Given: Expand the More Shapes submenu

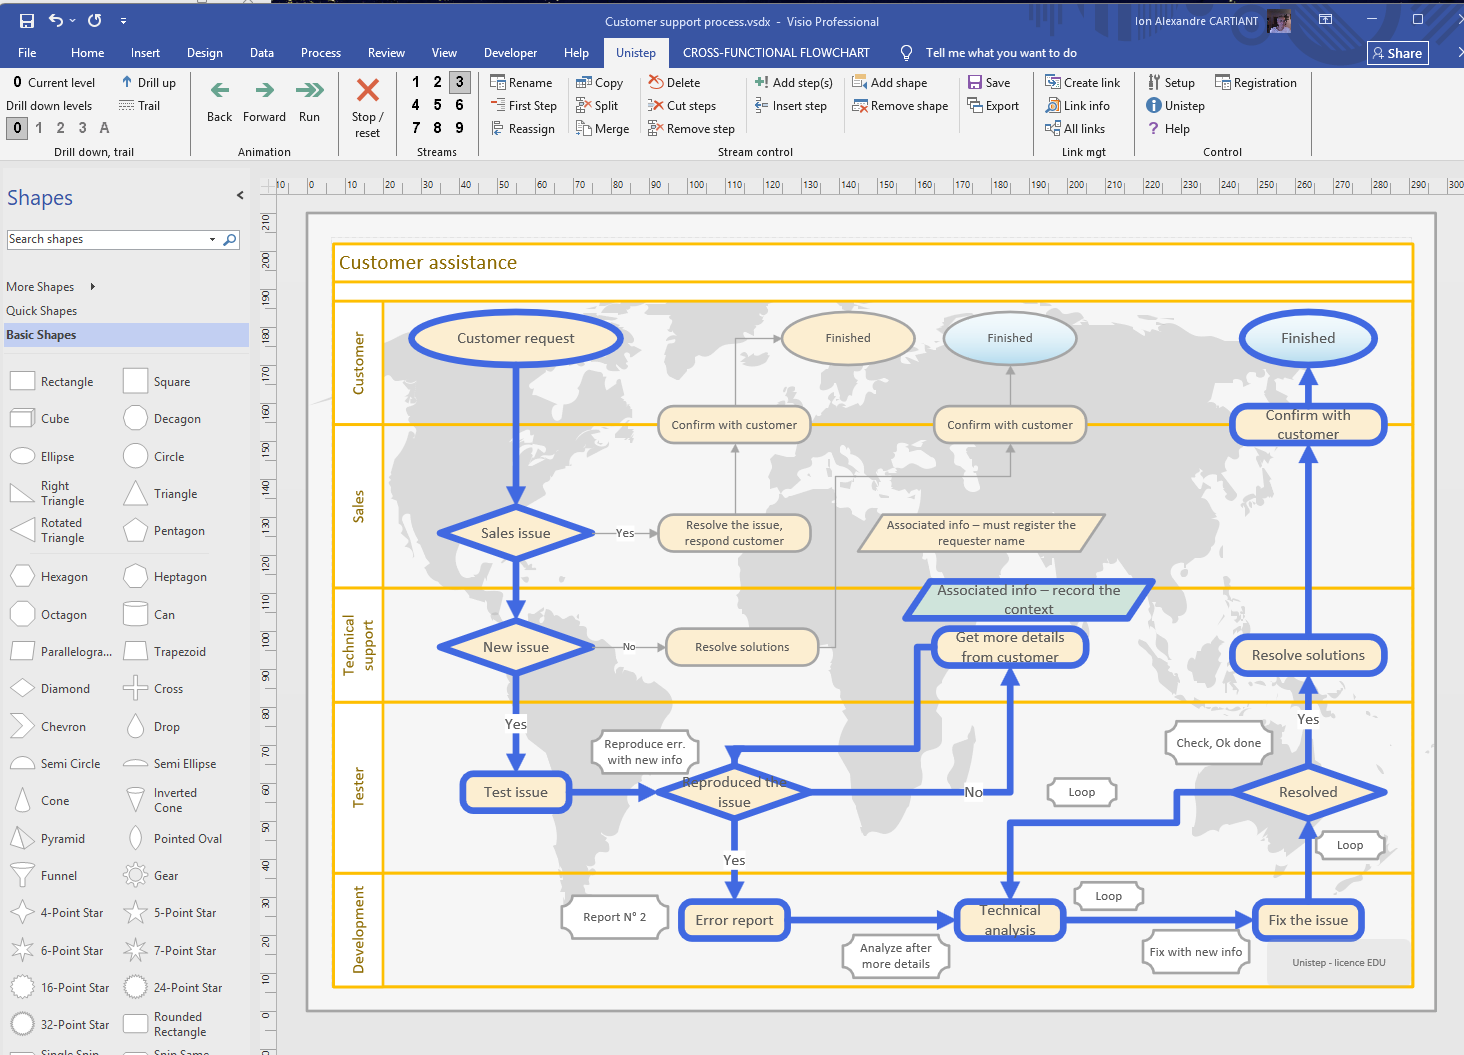Looking at the screenshot, I should 93,287.
